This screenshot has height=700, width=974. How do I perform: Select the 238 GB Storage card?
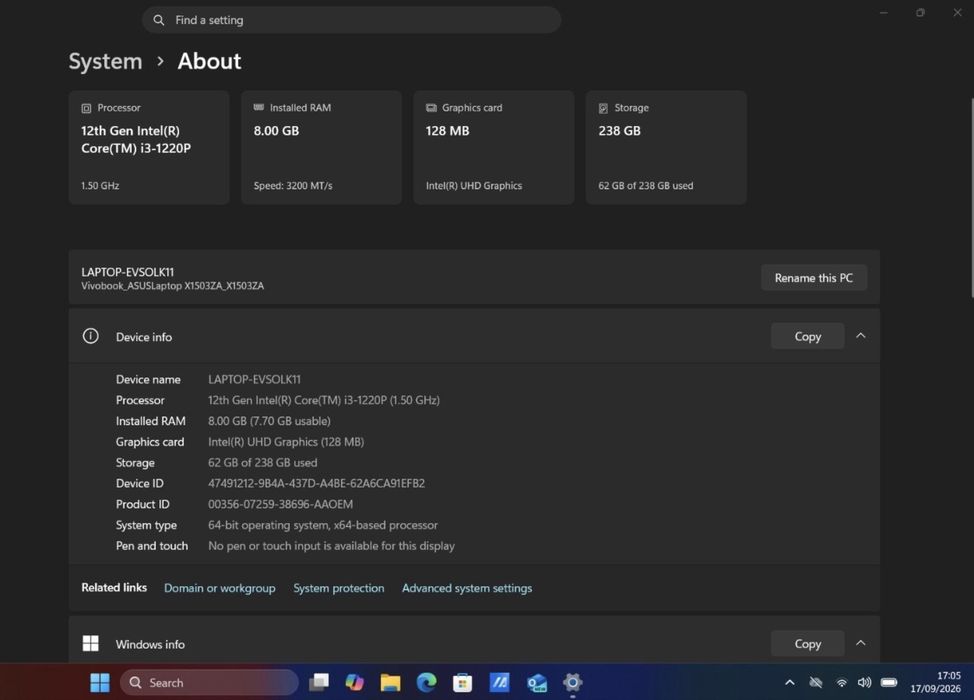666,147
